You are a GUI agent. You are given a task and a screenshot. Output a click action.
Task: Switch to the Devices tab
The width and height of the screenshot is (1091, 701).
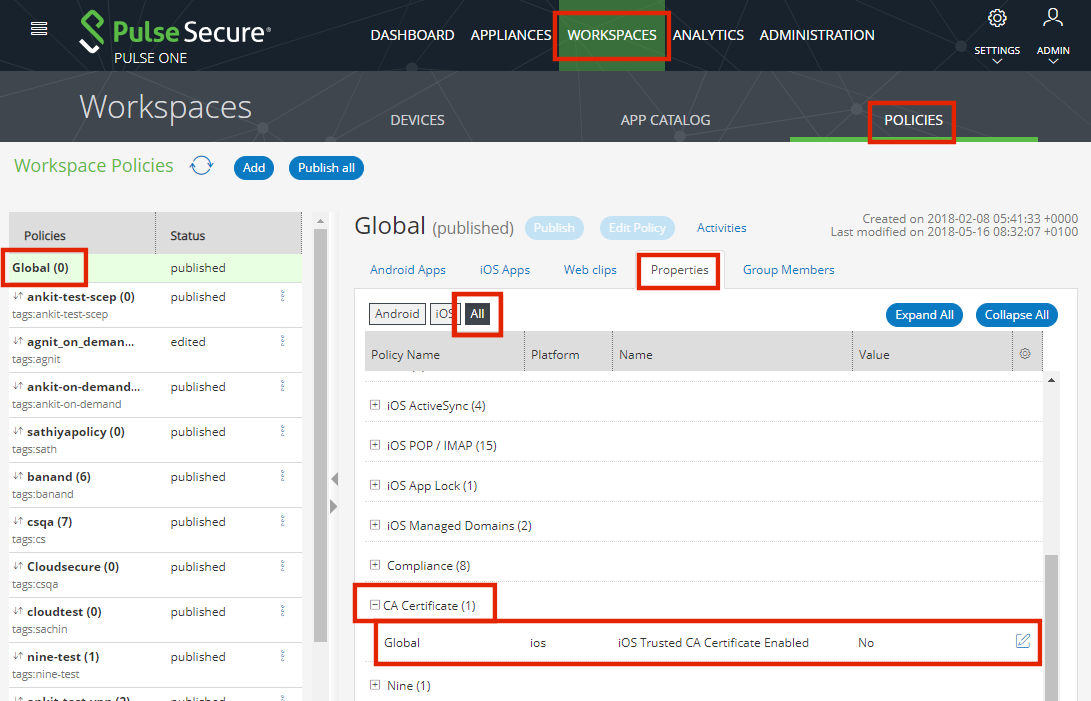click(x=417, y=120)
